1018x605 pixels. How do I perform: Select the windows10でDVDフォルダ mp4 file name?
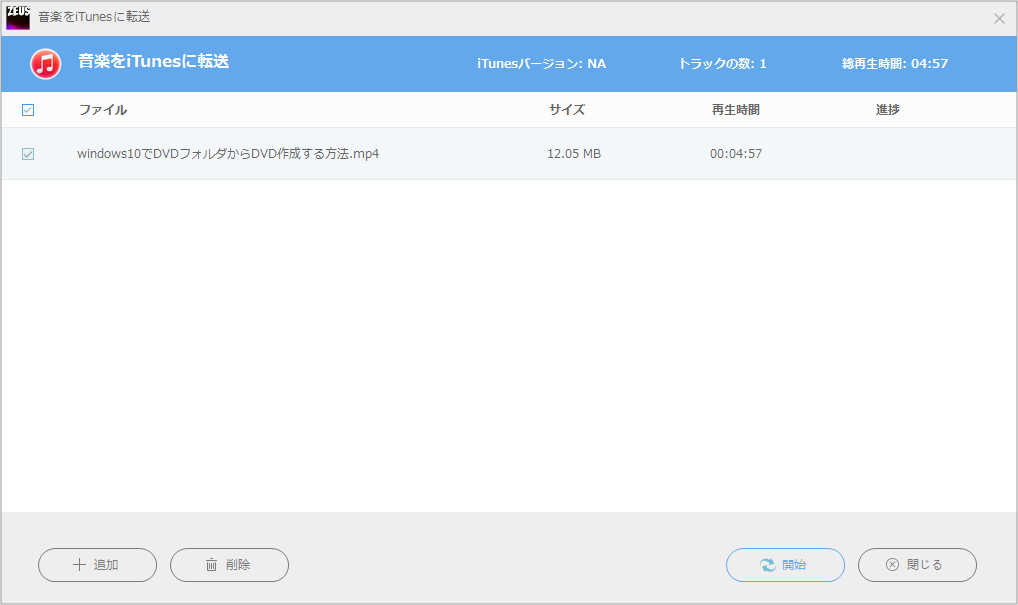(228, 154)
